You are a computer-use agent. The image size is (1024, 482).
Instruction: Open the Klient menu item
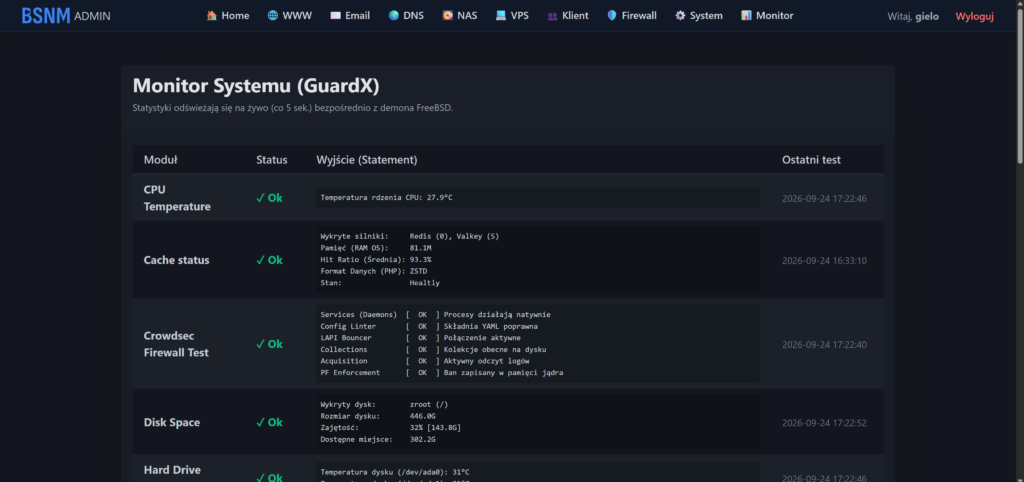568,16
